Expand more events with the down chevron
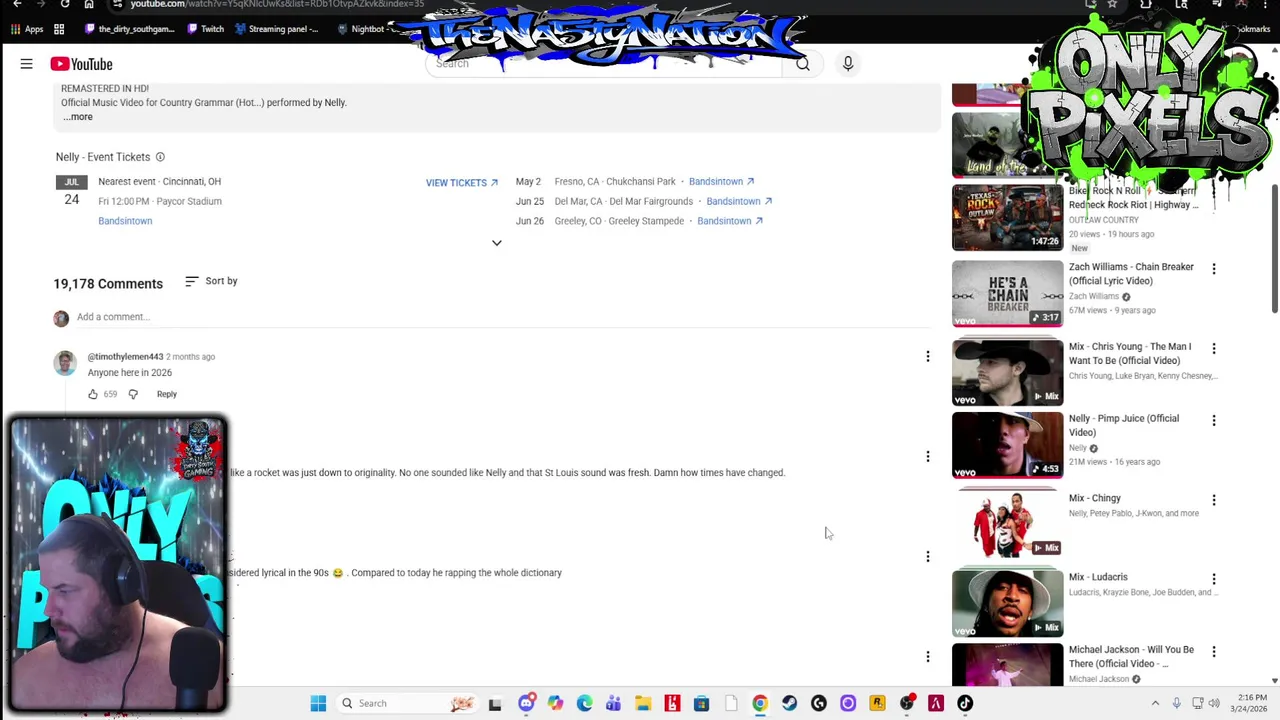Viewport: 1280px width, 720px height. 496,243
